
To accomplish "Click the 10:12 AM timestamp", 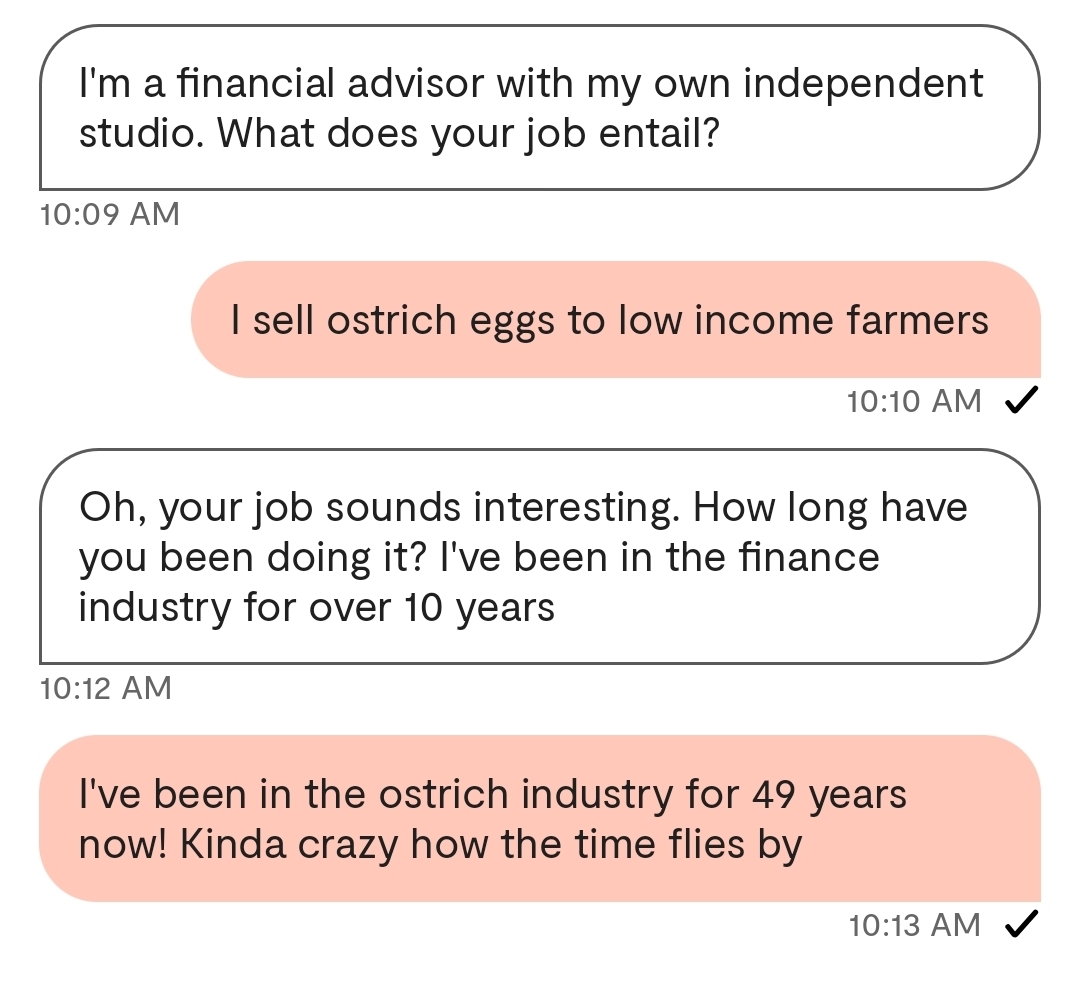I will (x=106, y=688).
